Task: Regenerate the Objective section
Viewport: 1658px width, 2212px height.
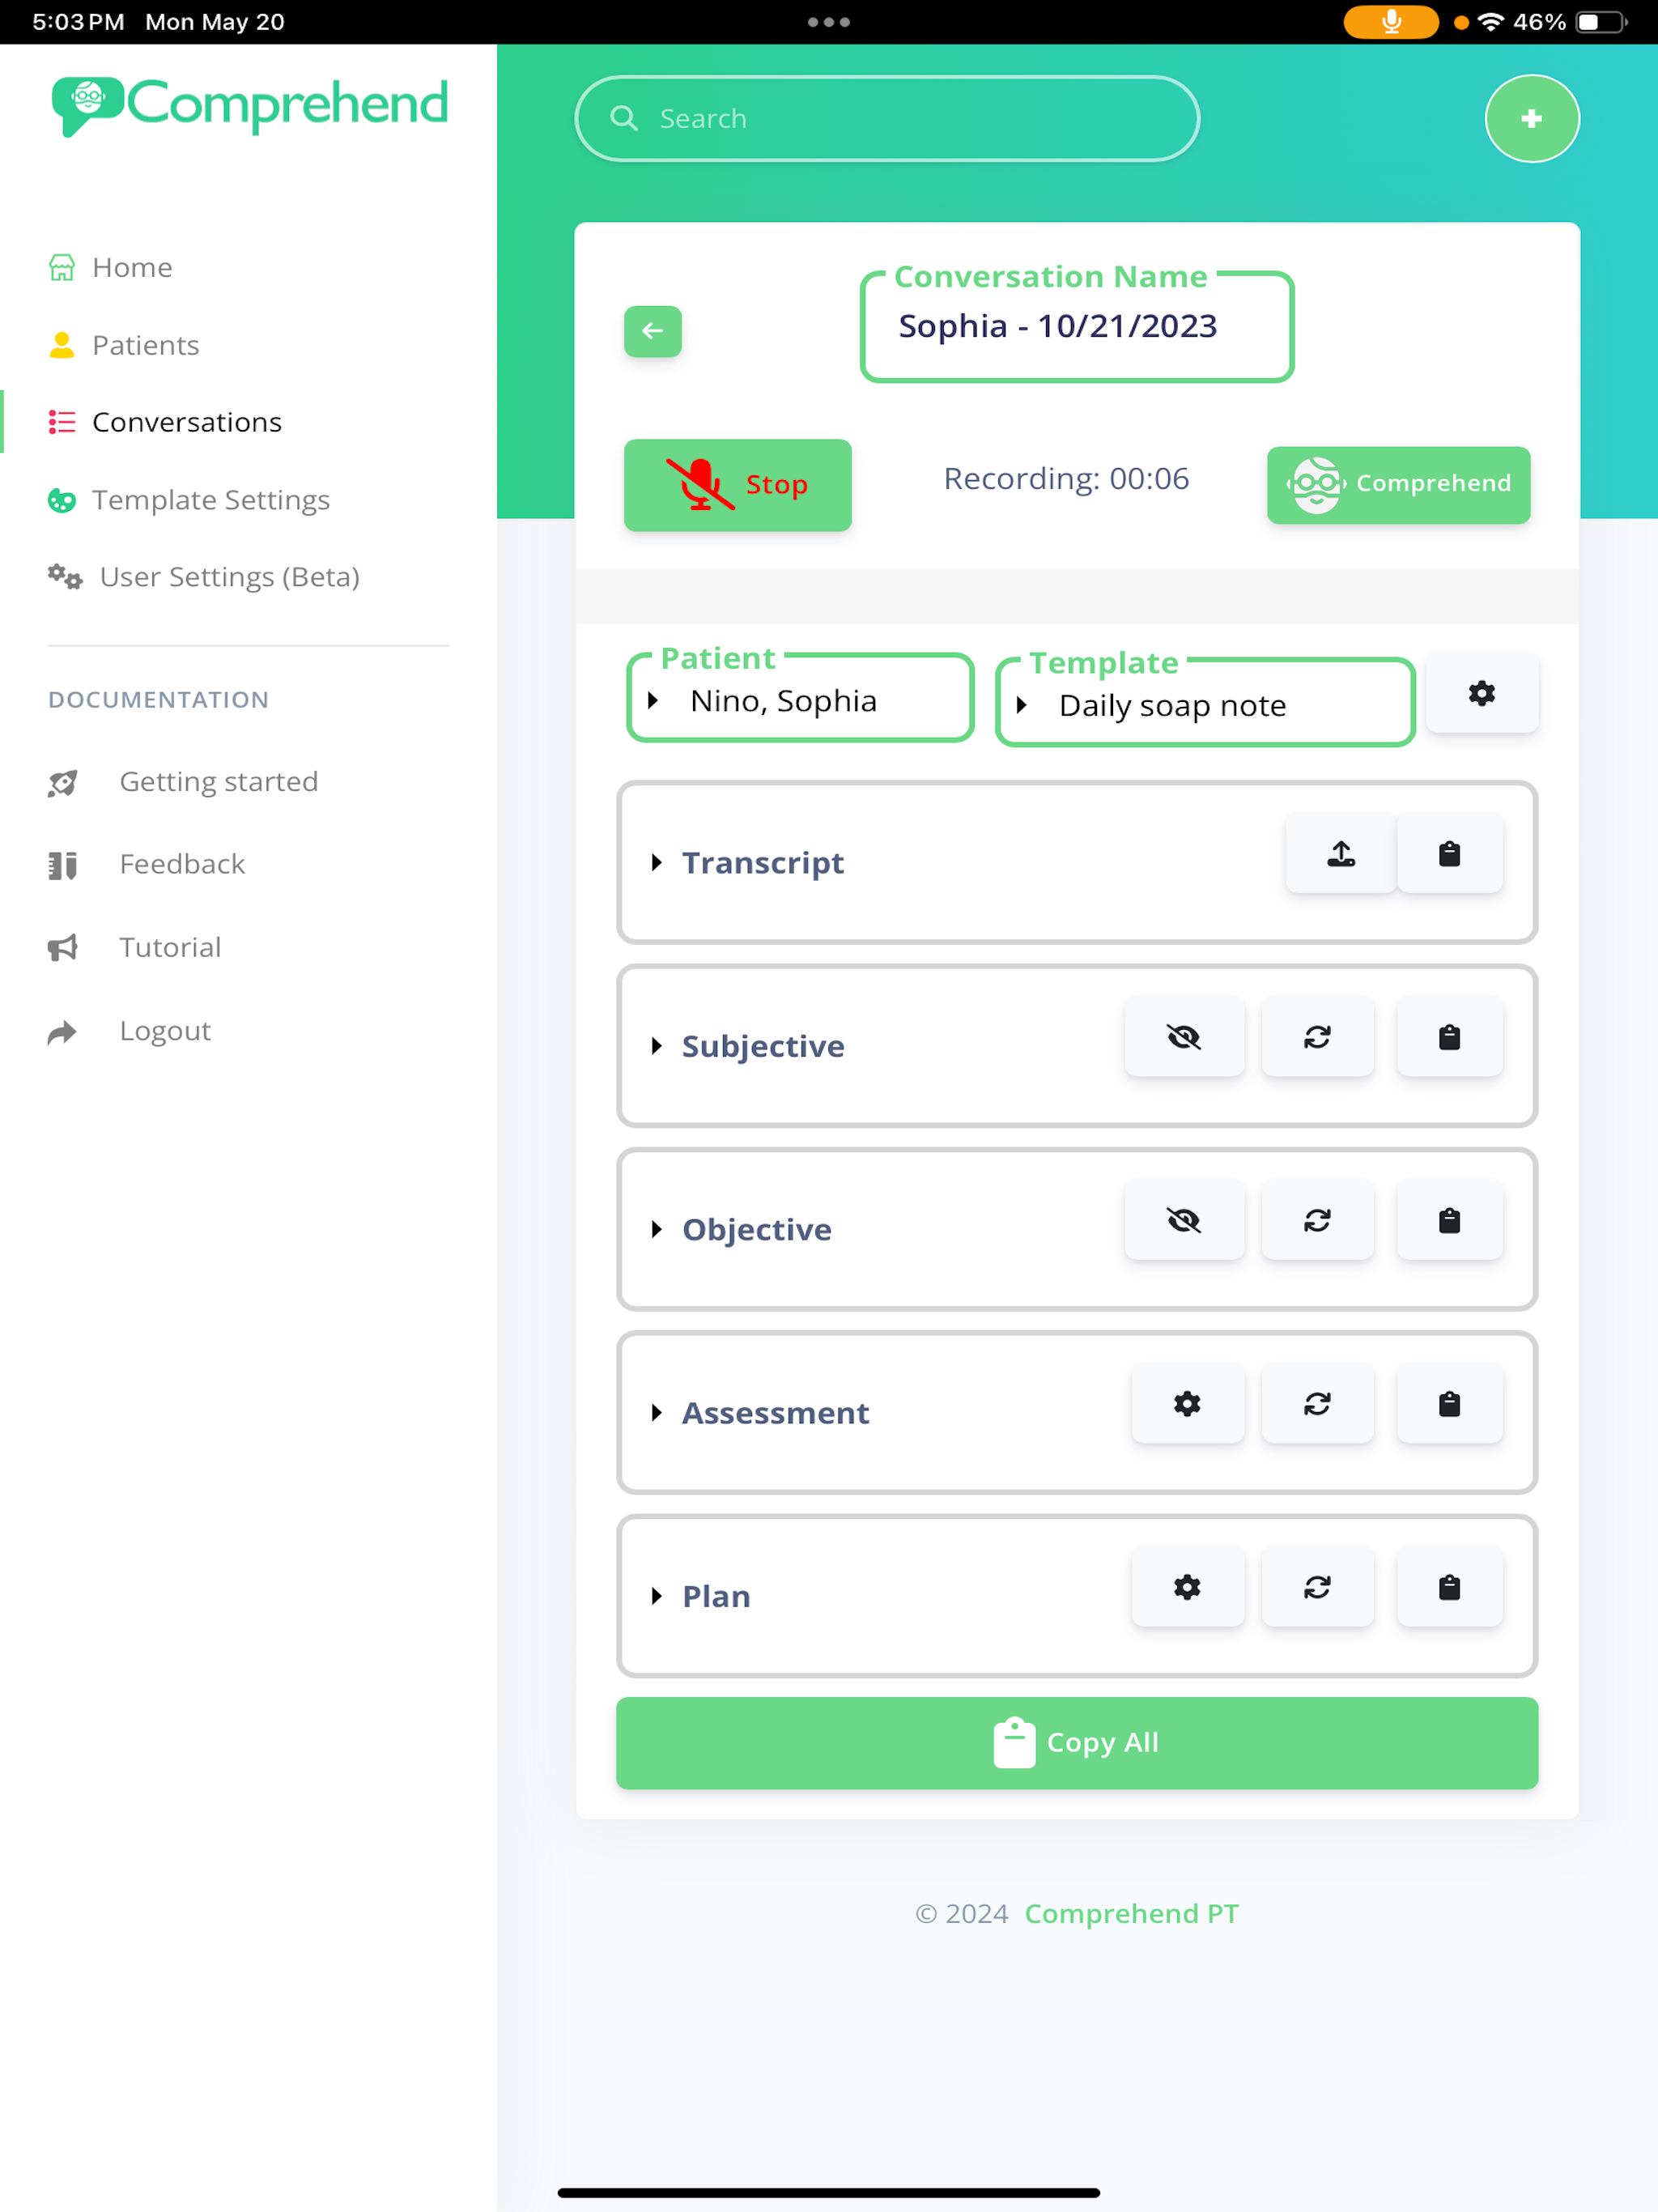Action: click(1317, 1220)
